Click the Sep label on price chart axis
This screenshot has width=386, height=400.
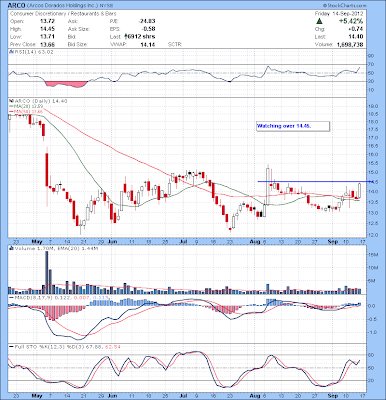point(333,241)
